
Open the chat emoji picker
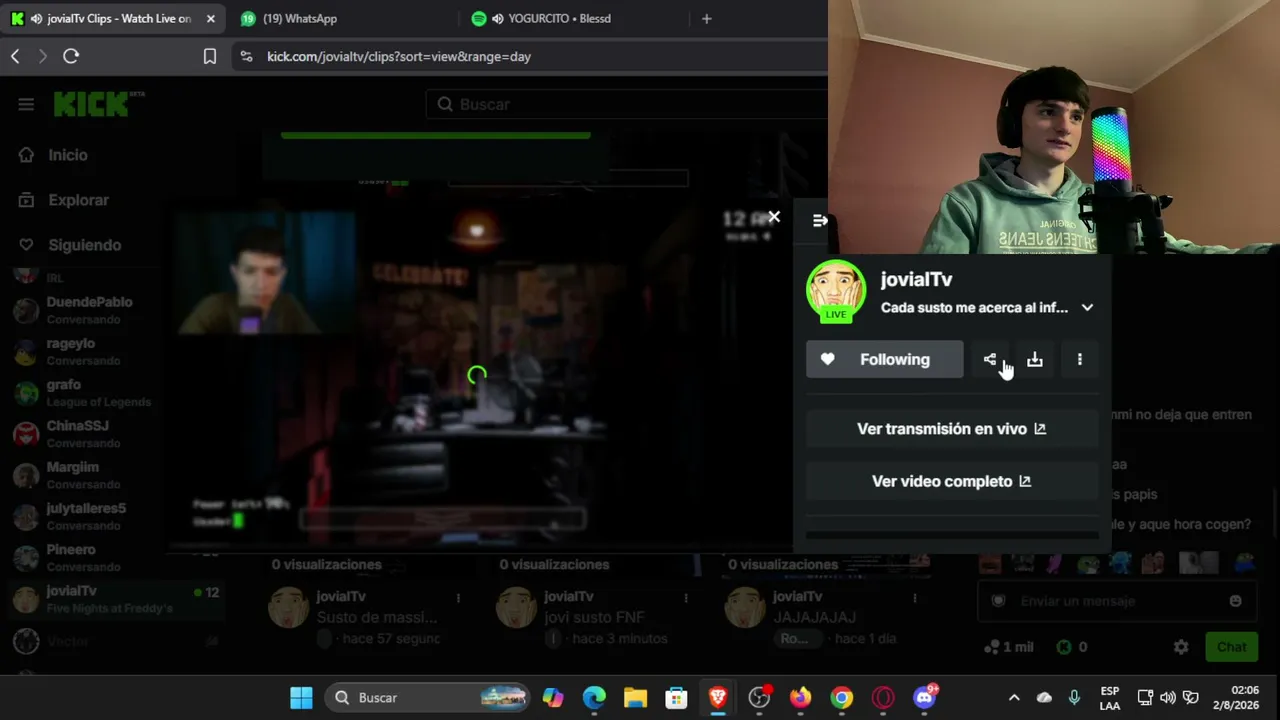pos(1236,601)
